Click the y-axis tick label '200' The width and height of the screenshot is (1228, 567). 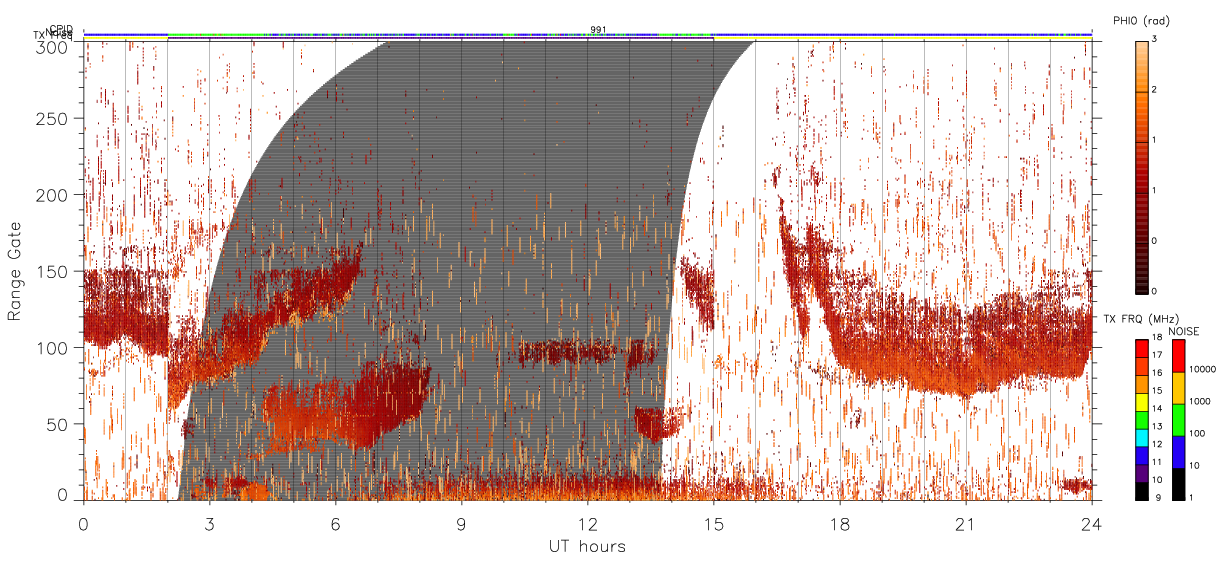tap(52, 195)
